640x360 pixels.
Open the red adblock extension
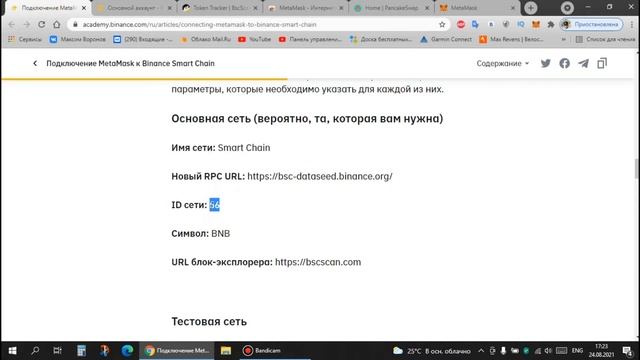[461, 24]
